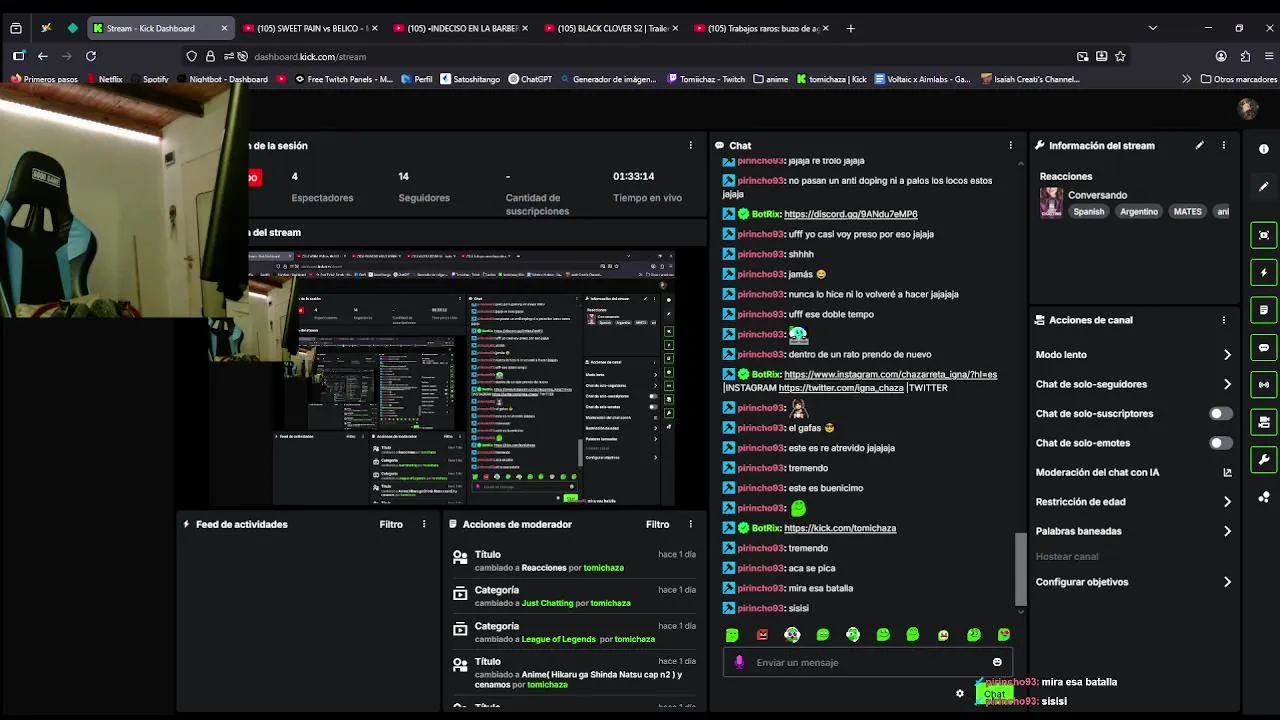Open Filtro in Acciones de moderador

tap(657, 524)
